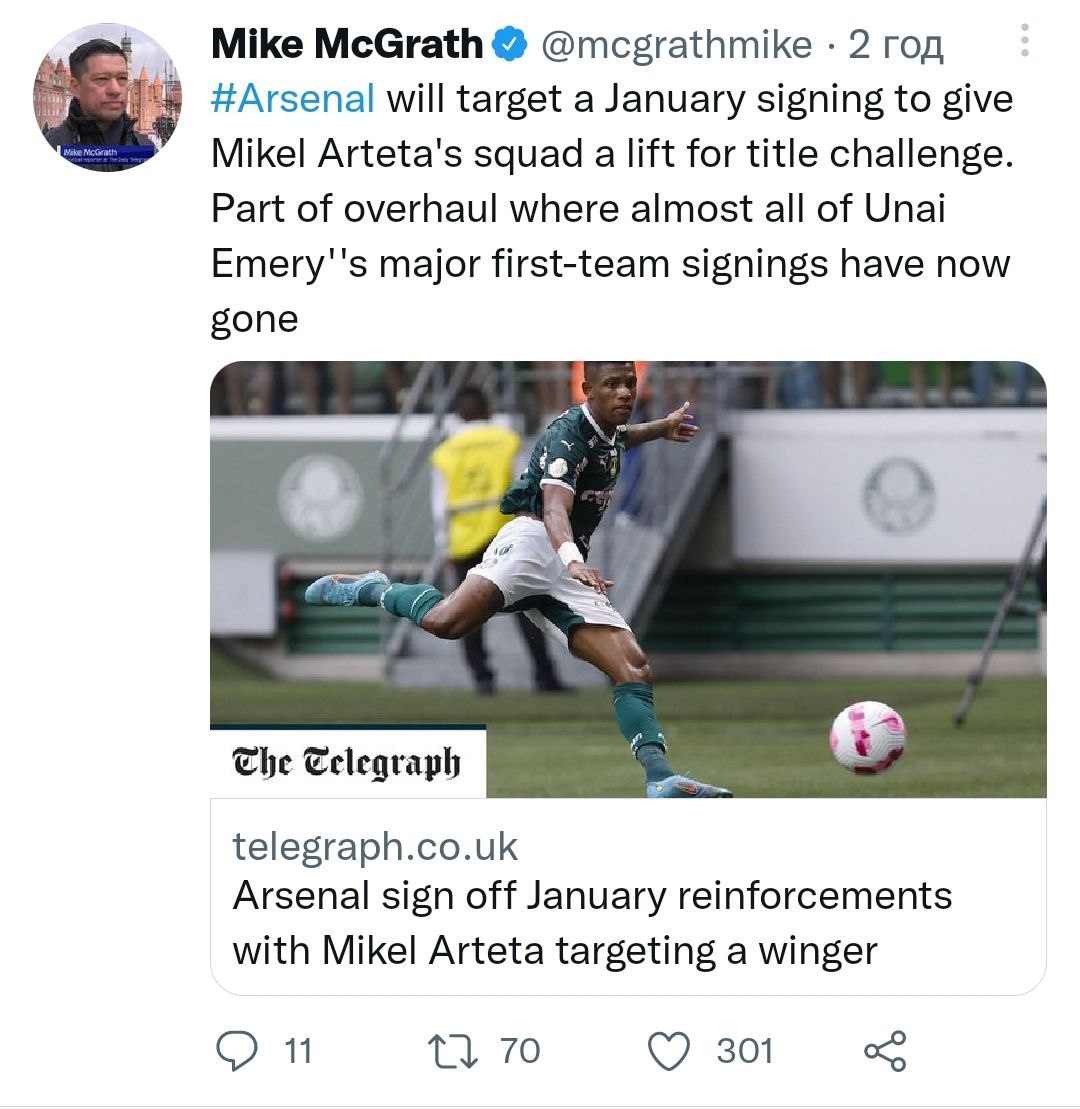Like the tweet with the heart icon
Screen dimensions: 1080x1109
point(671,1051)
